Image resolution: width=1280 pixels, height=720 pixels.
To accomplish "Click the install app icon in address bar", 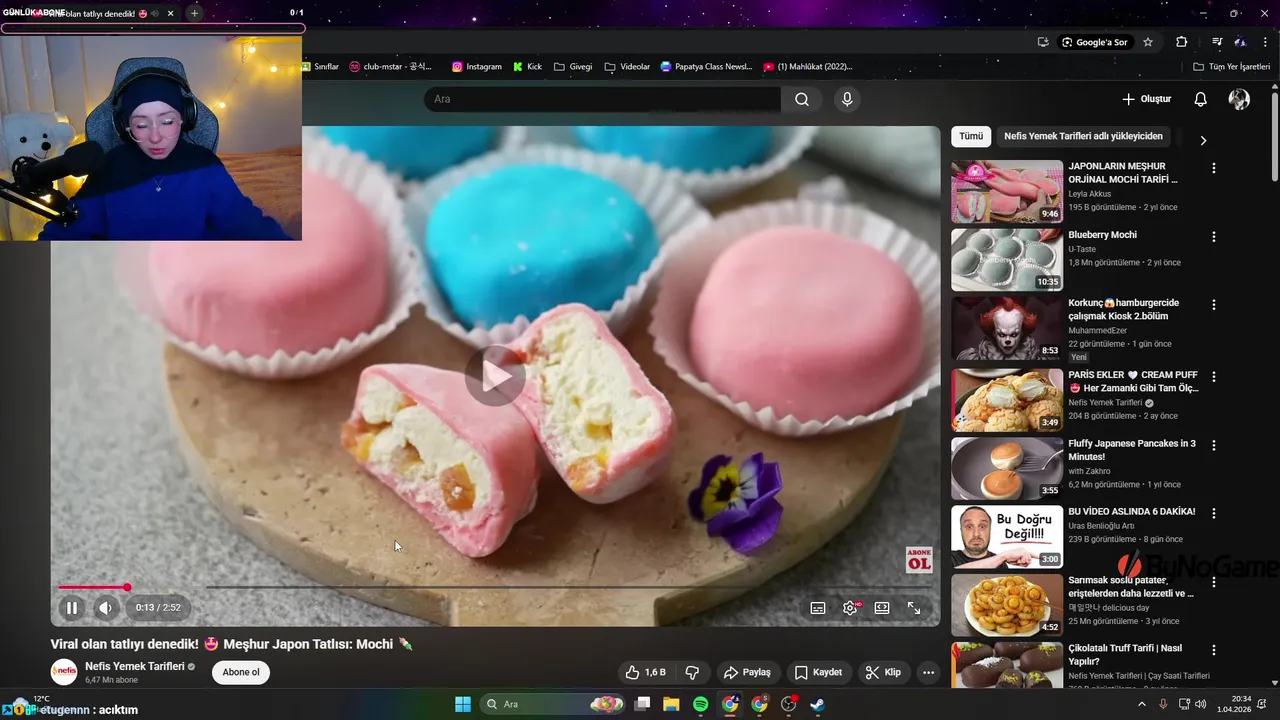I will click(1043, 42).
